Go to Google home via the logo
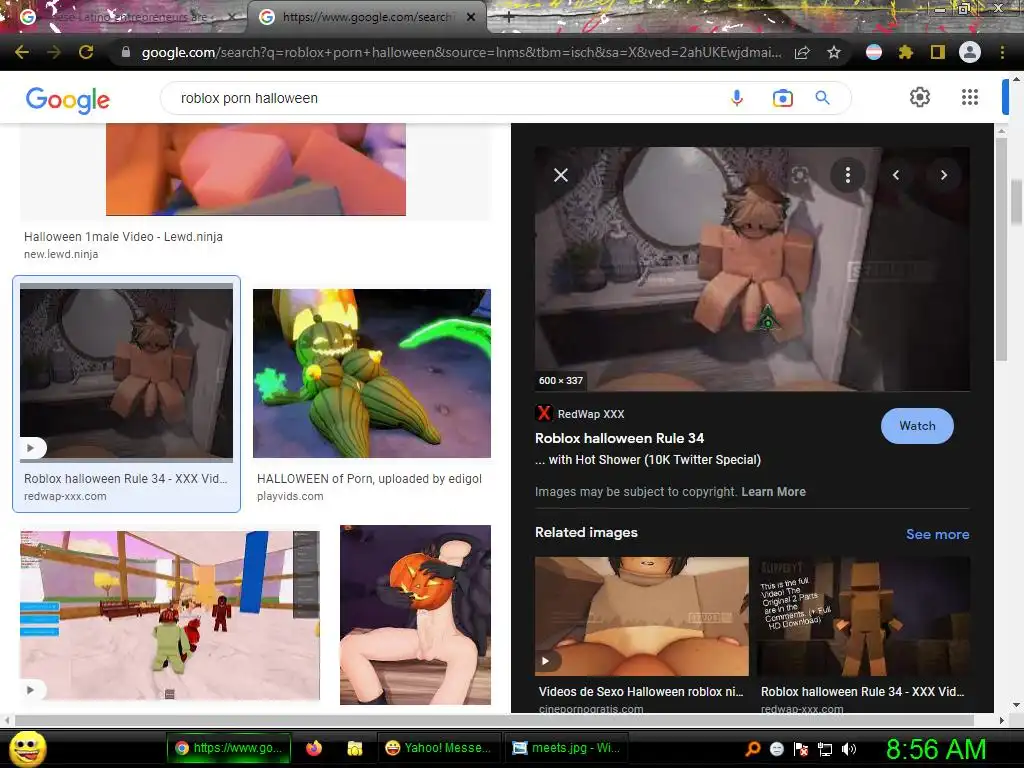This screenshot has height=768, width=1024. [68, 99]
